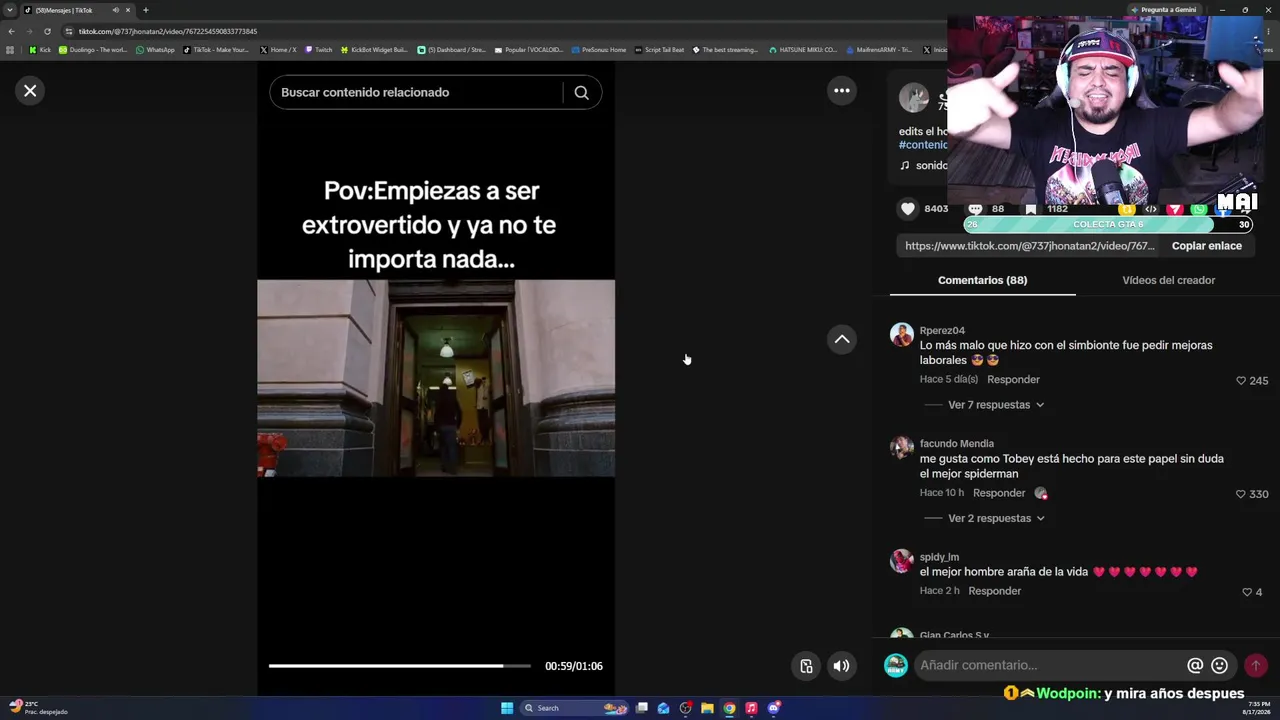
Task: Open Chrome apps grid icon
Action: click(x=10, y=50)
